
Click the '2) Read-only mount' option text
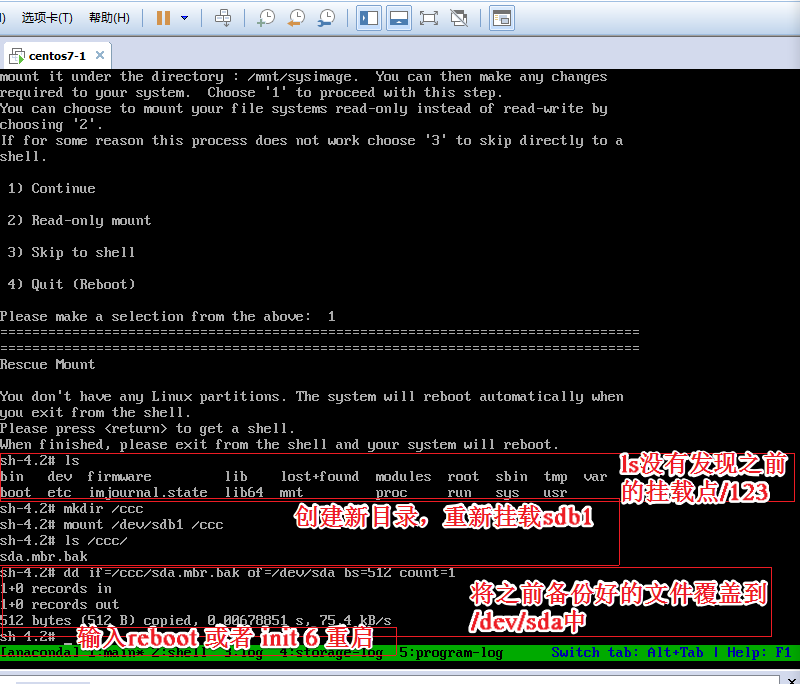[x=79, y=221]
